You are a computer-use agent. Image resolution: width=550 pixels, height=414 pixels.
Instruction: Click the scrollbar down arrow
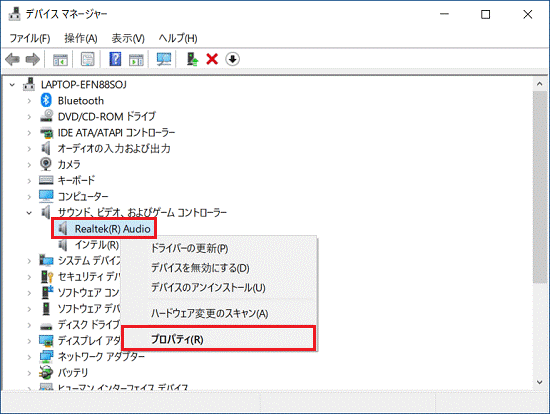[x=539, y=382]
